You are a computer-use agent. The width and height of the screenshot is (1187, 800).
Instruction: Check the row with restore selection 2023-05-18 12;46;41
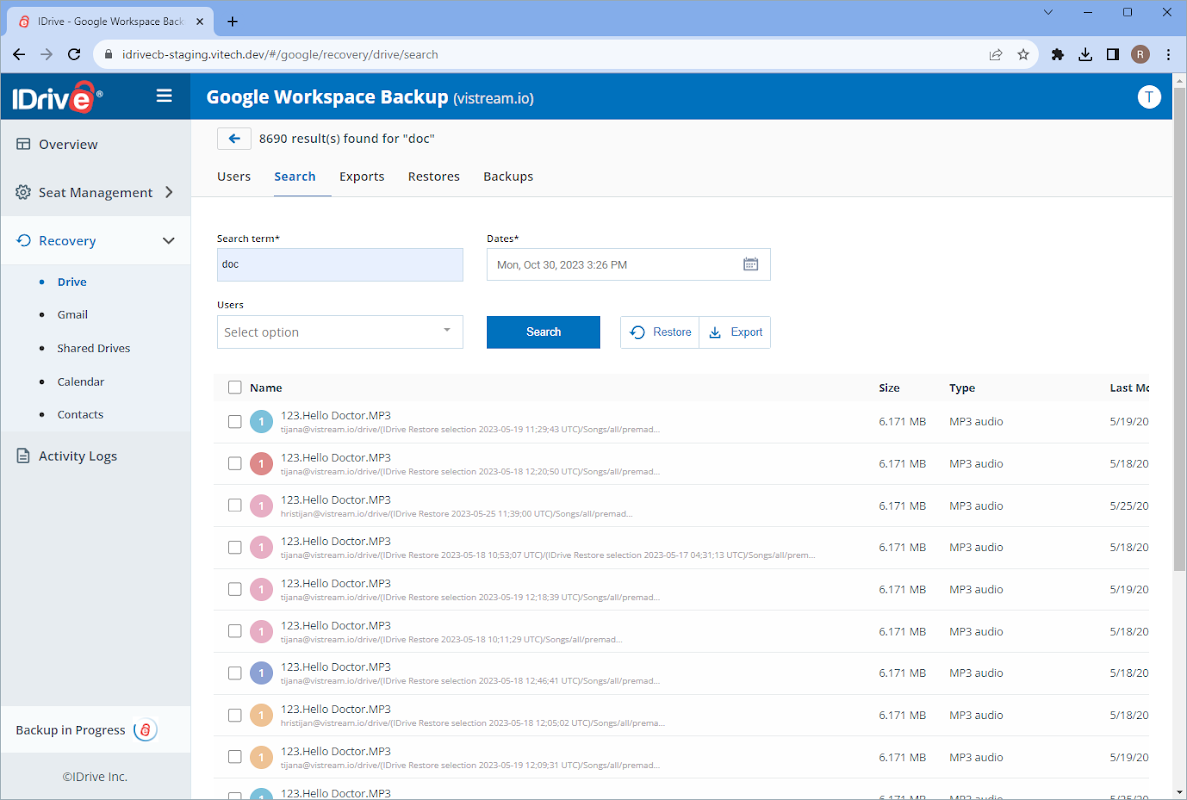click(235, 673)
